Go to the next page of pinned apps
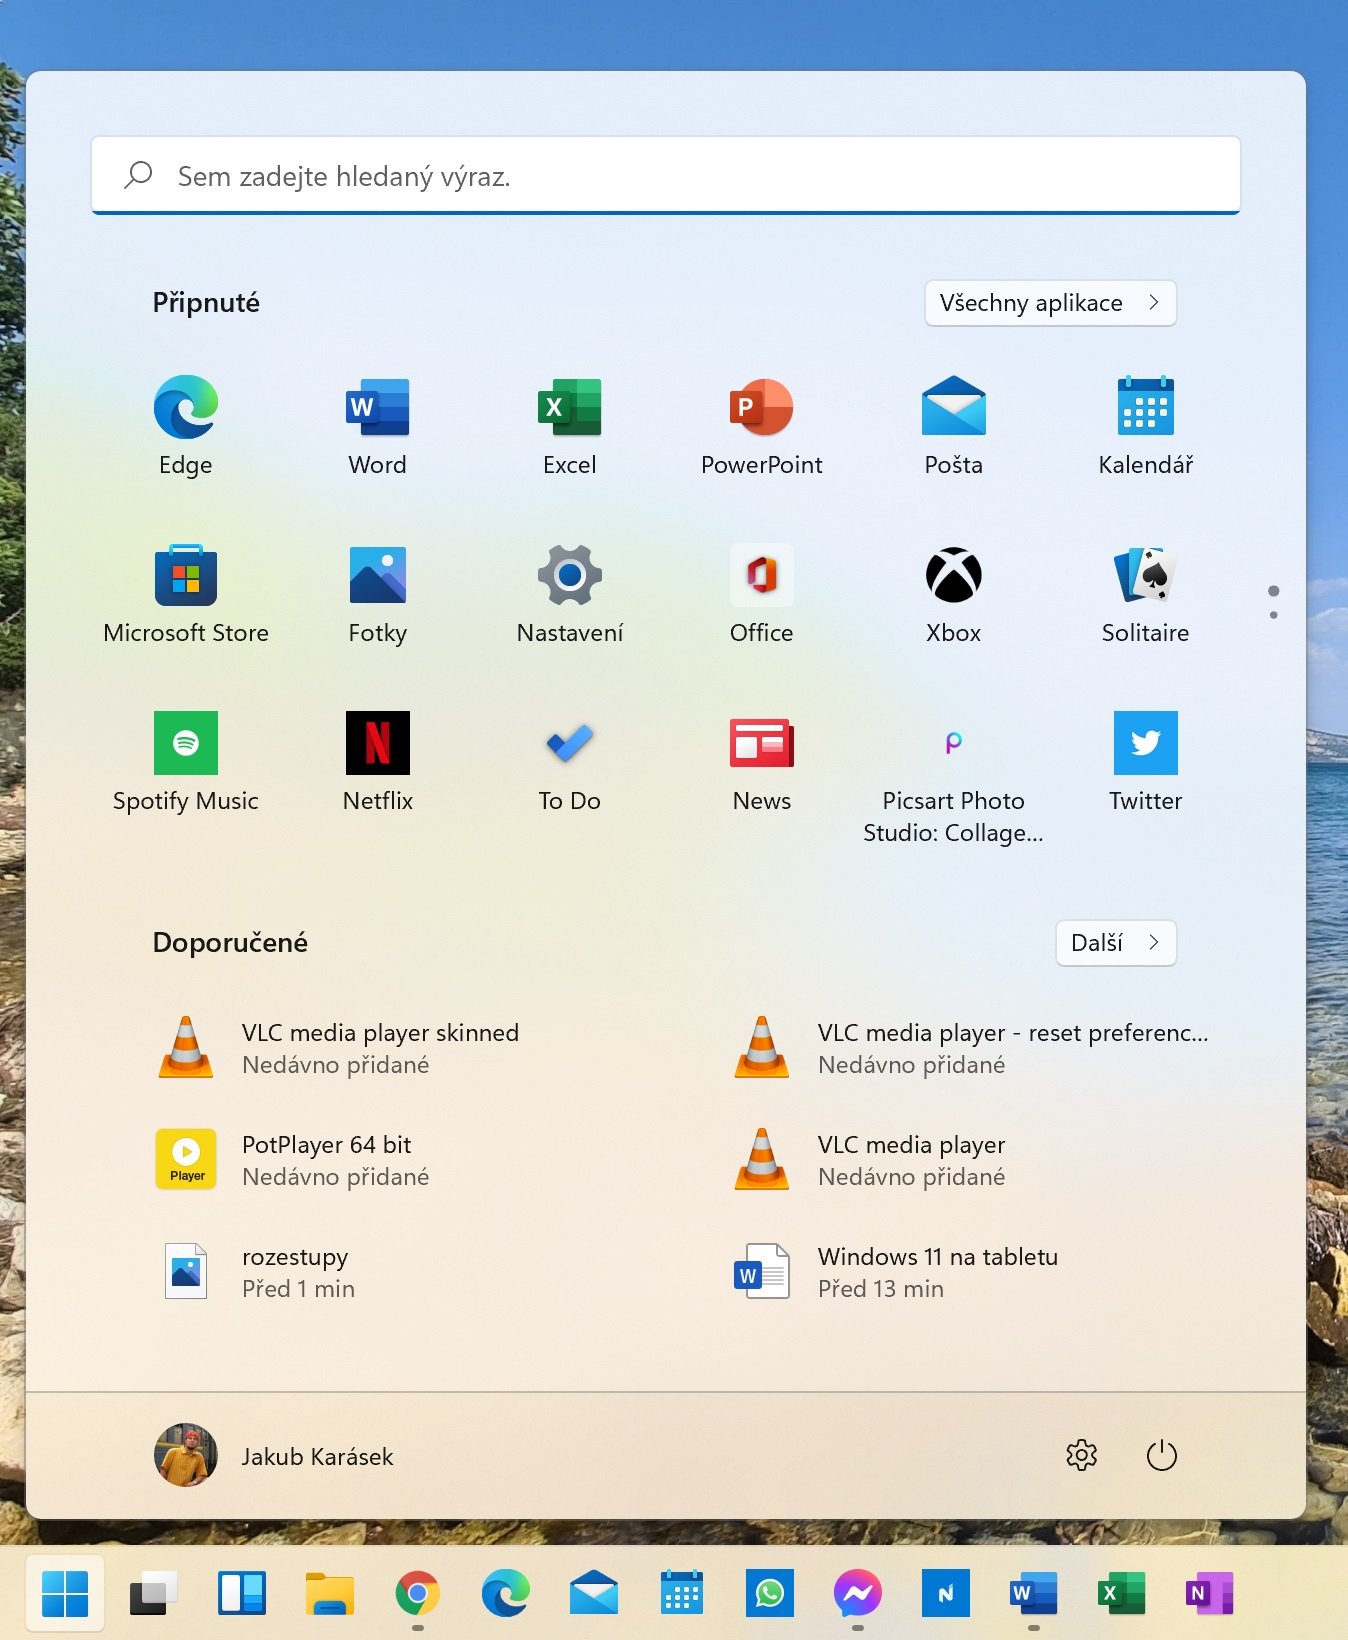The image size is (1348, 1640). [1273, 615]
